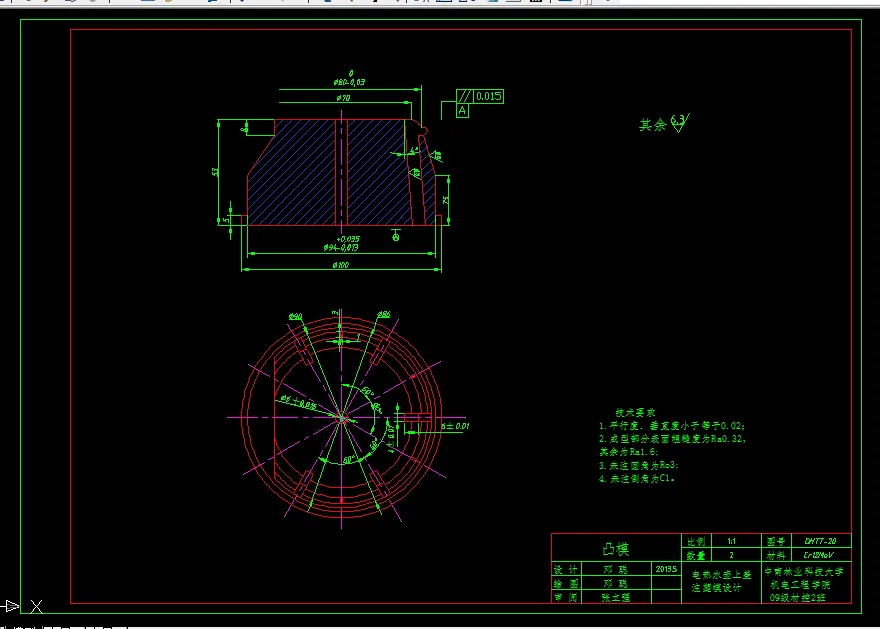Select the ø70 diameter dimension

click(x=343, y=98)
